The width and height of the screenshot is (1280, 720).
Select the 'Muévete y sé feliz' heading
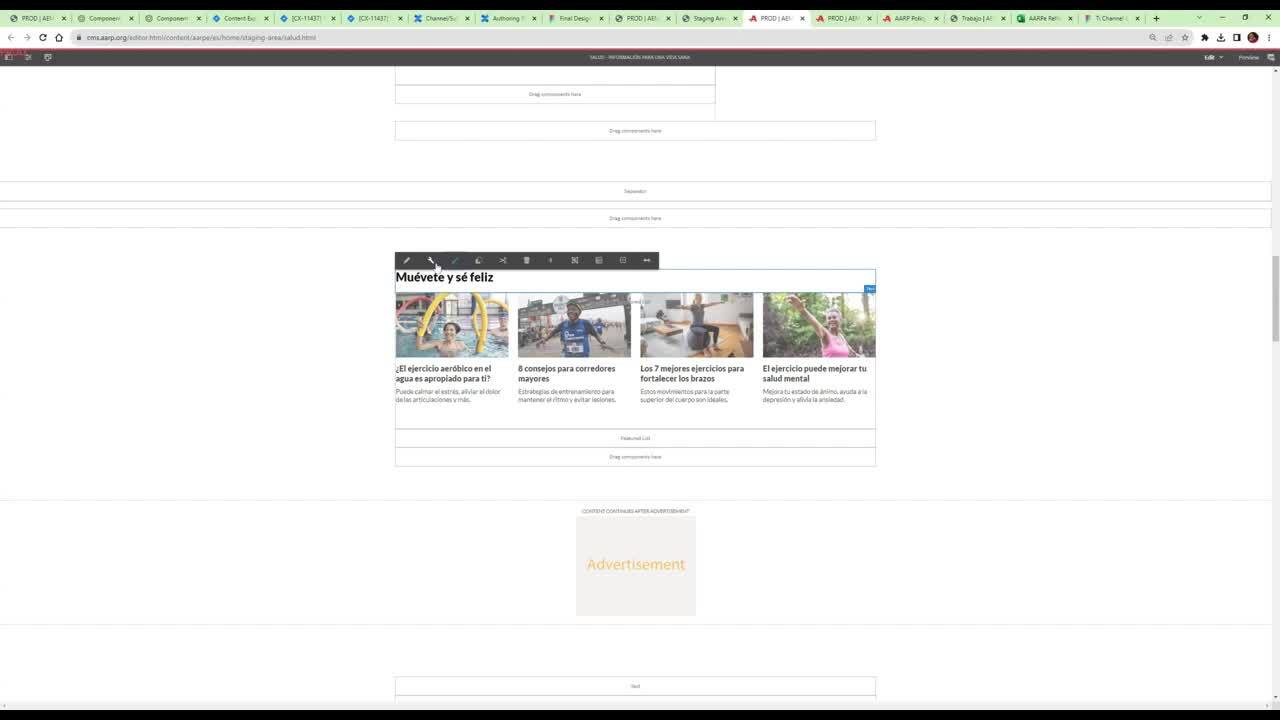[x=444, y=277]
